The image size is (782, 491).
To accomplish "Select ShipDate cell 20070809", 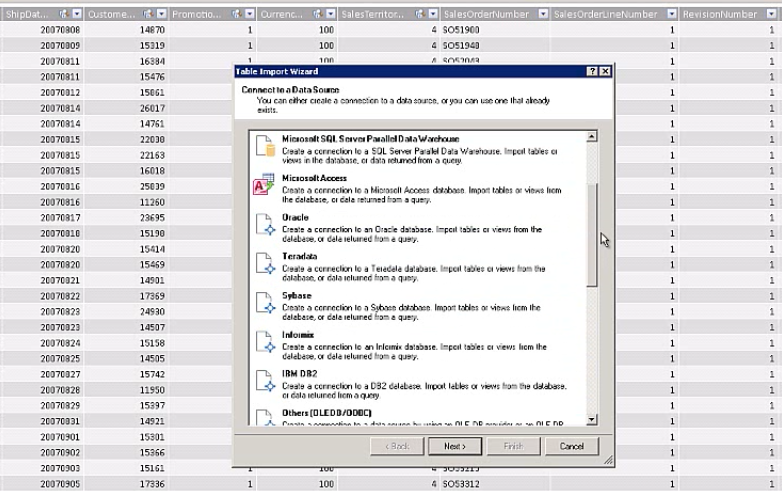I will coord(42,45).
